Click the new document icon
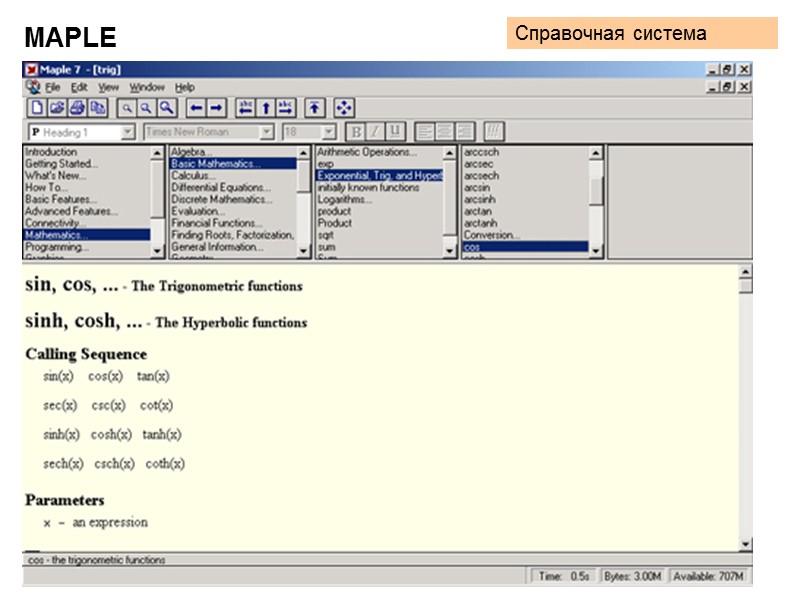The image size is (800, 600). [x=37, y=108]
